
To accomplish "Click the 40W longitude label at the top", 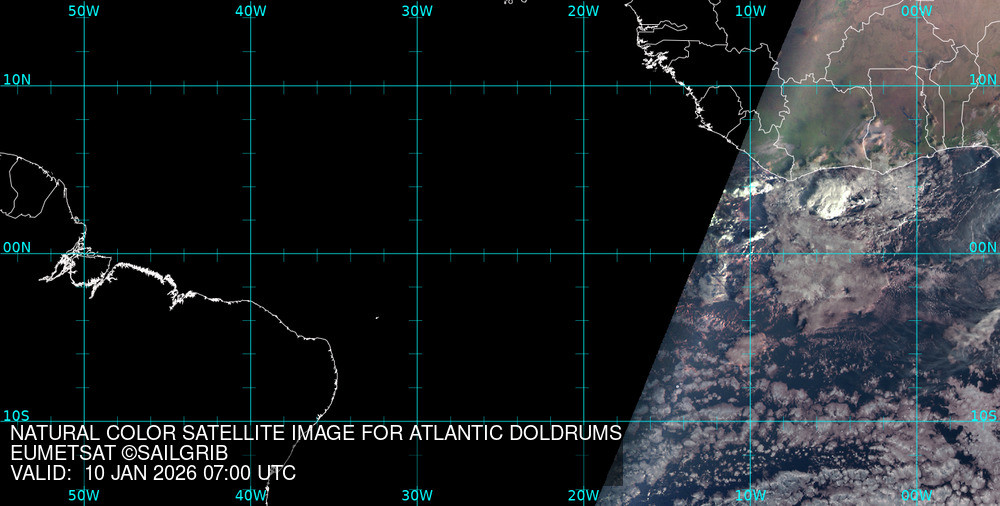I will point(250,10).
